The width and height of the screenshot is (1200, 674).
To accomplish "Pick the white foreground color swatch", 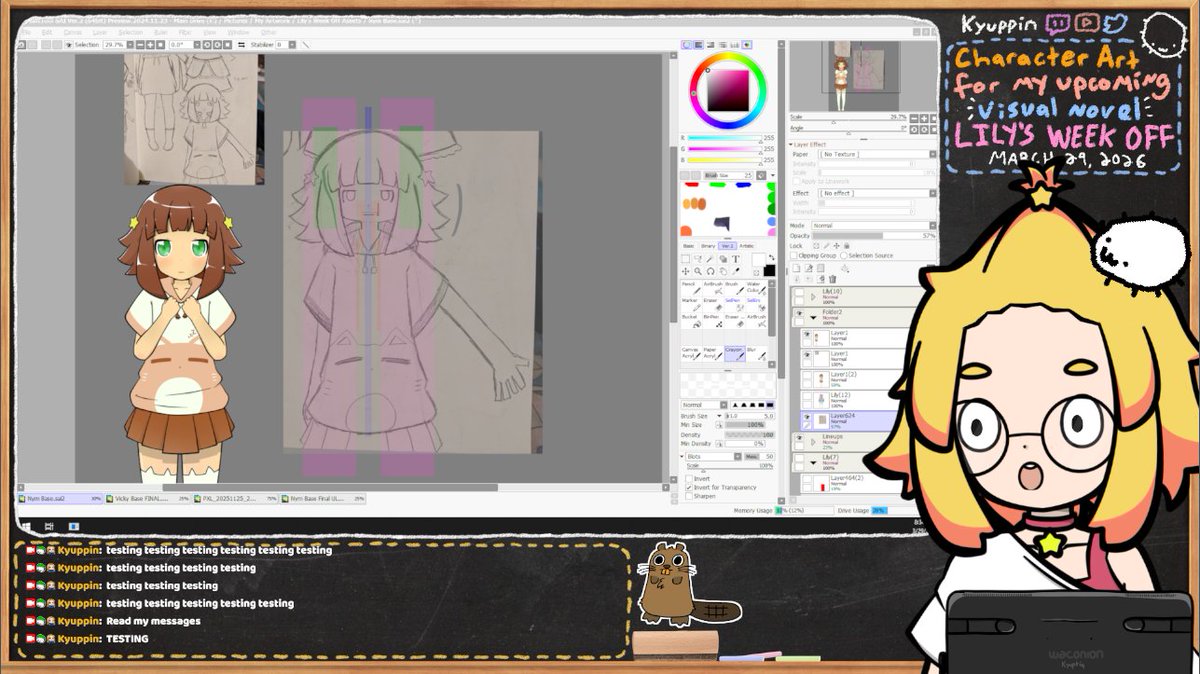I will pos(757,259).
